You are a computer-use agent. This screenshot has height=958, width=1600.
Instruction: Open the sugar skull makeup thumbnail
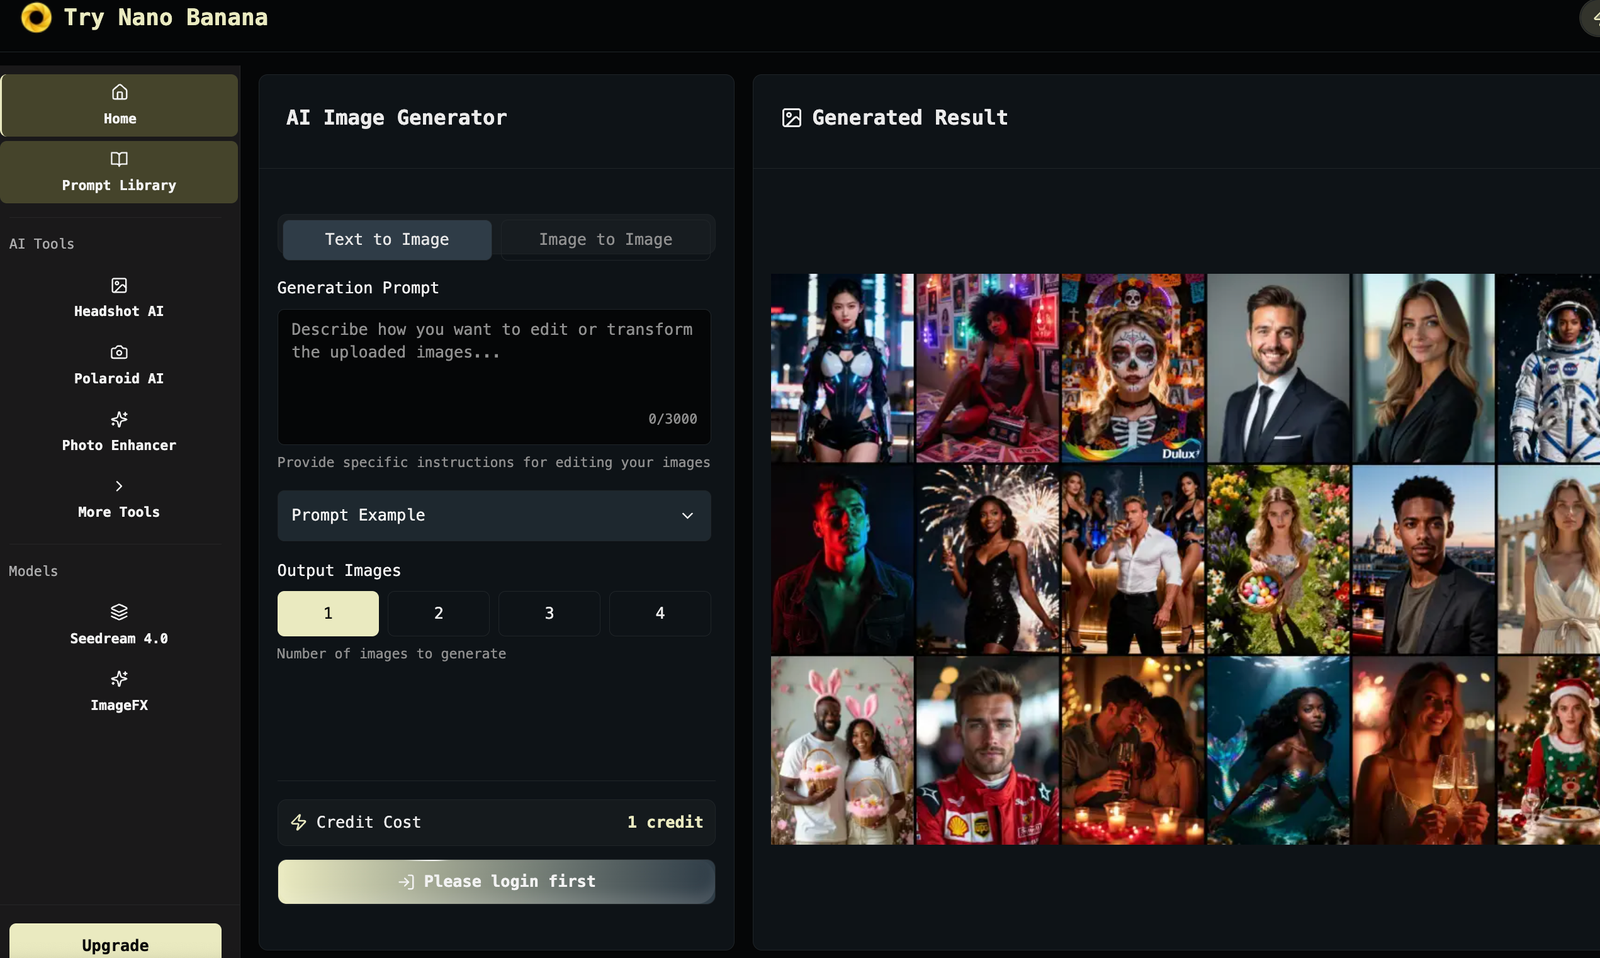click(1132, 368)
